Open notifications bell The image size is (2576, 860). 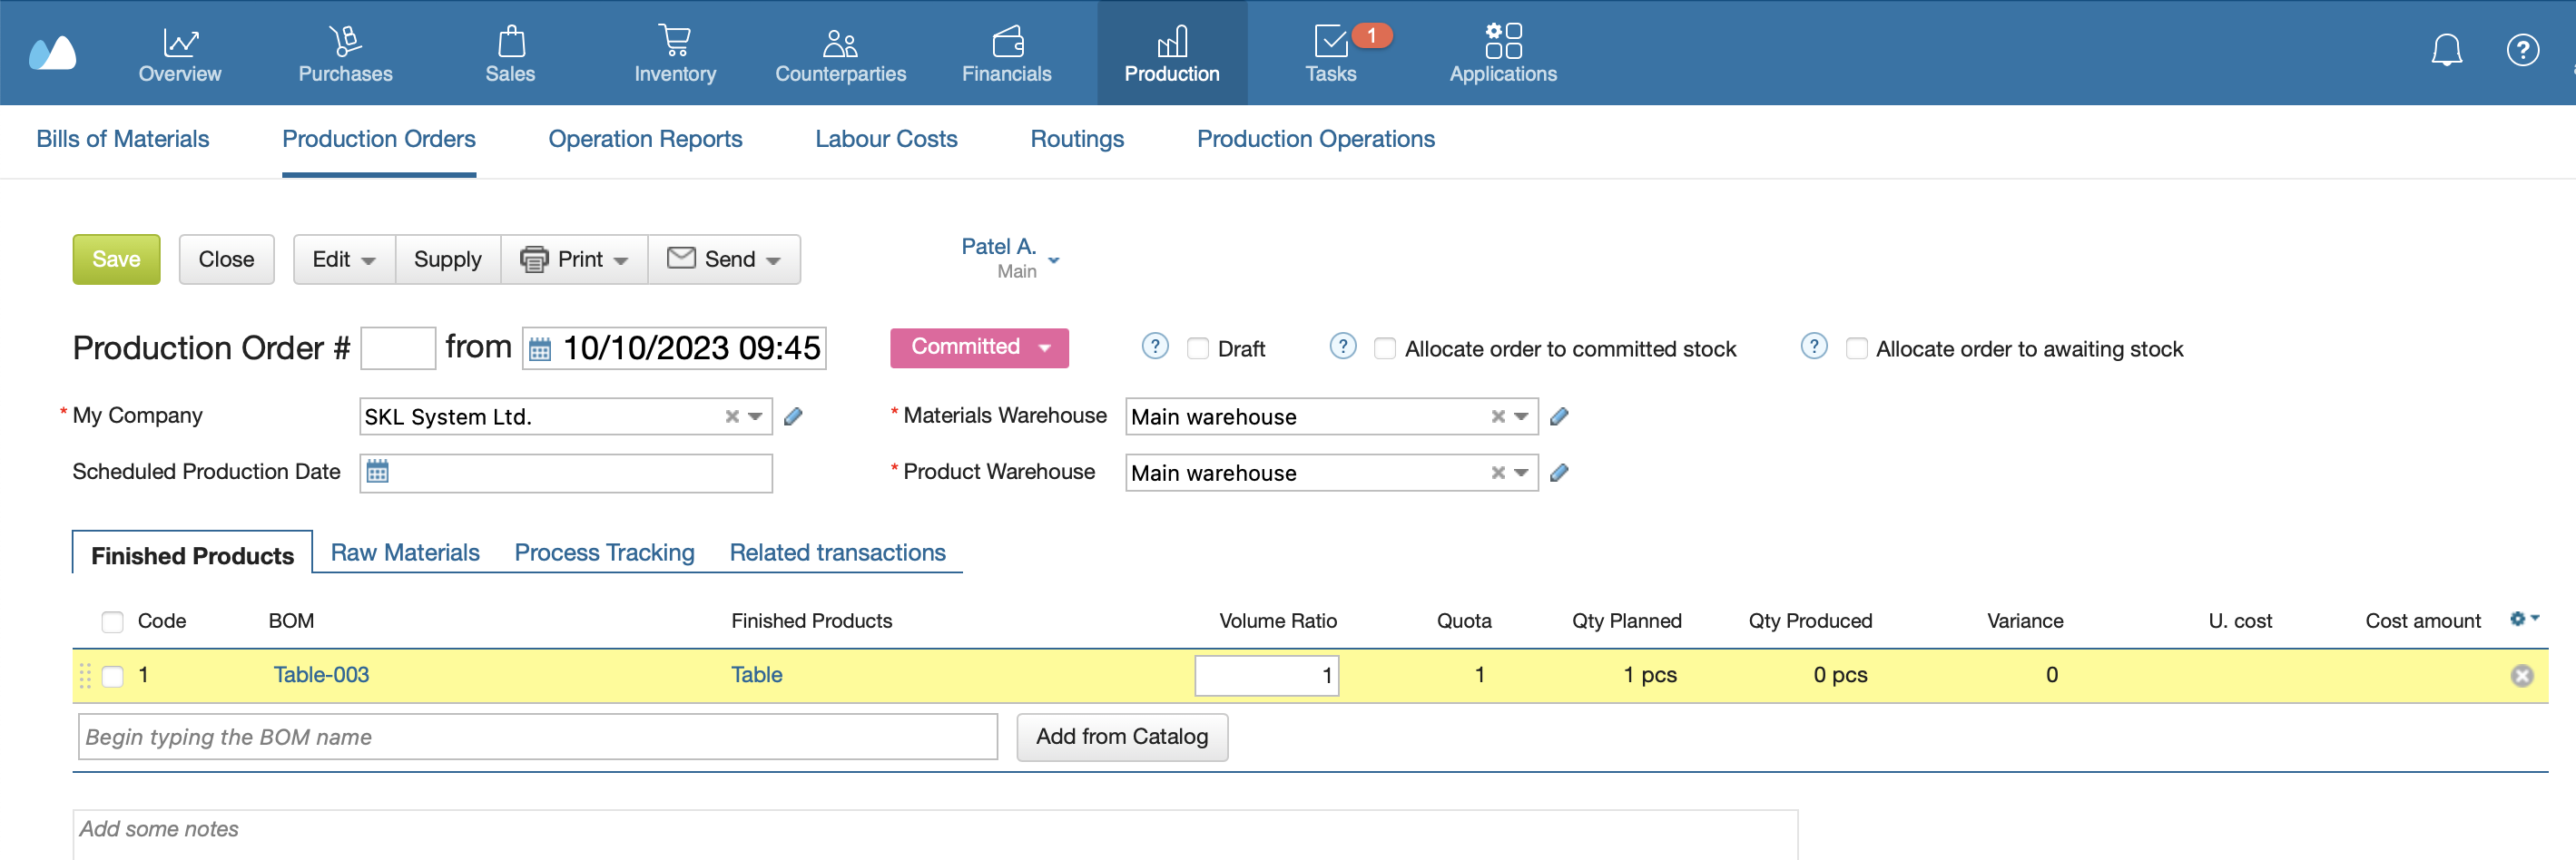[2446, 50]
